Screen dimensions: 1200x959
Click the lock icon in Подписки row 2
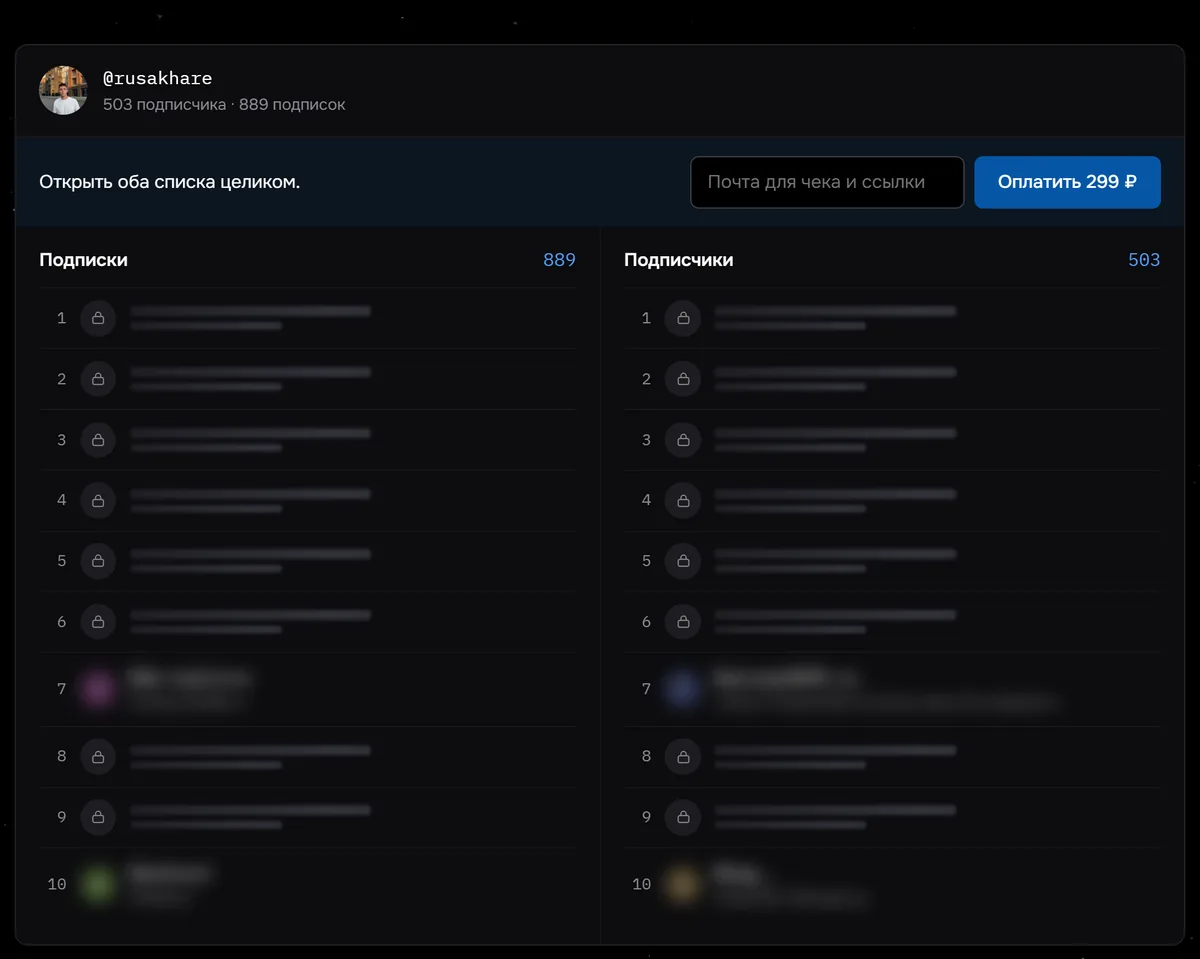(98, 379)
